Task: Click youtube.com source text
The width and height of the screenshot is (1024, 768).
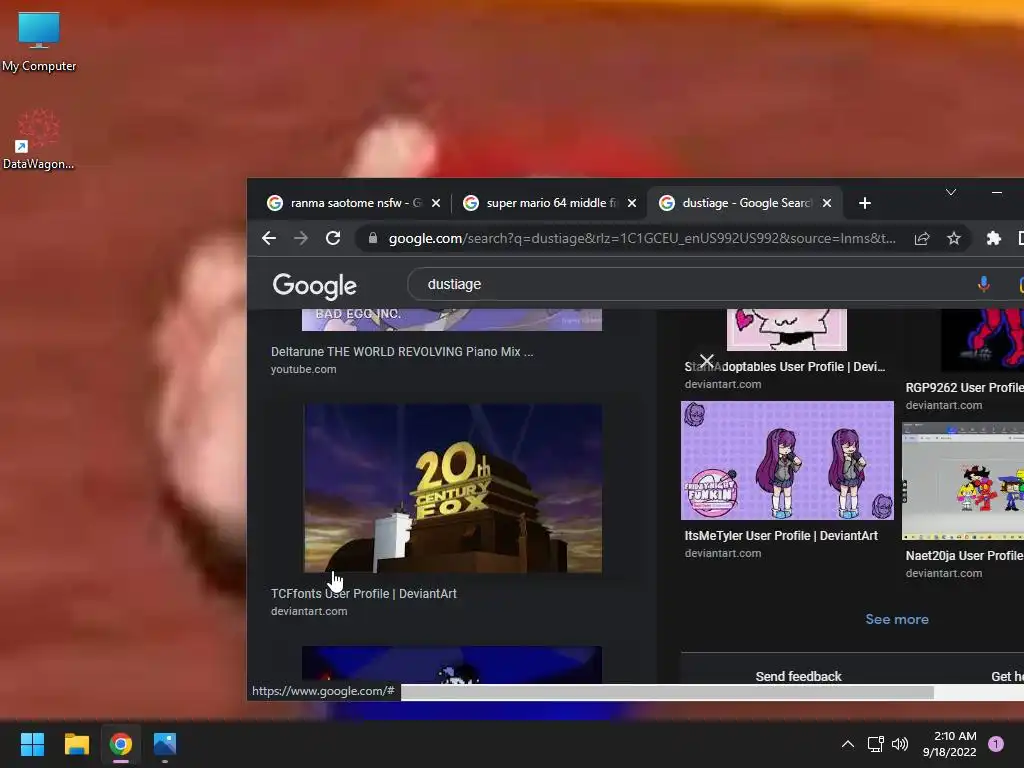Action: pyautogui.click(x=304, y=369)
